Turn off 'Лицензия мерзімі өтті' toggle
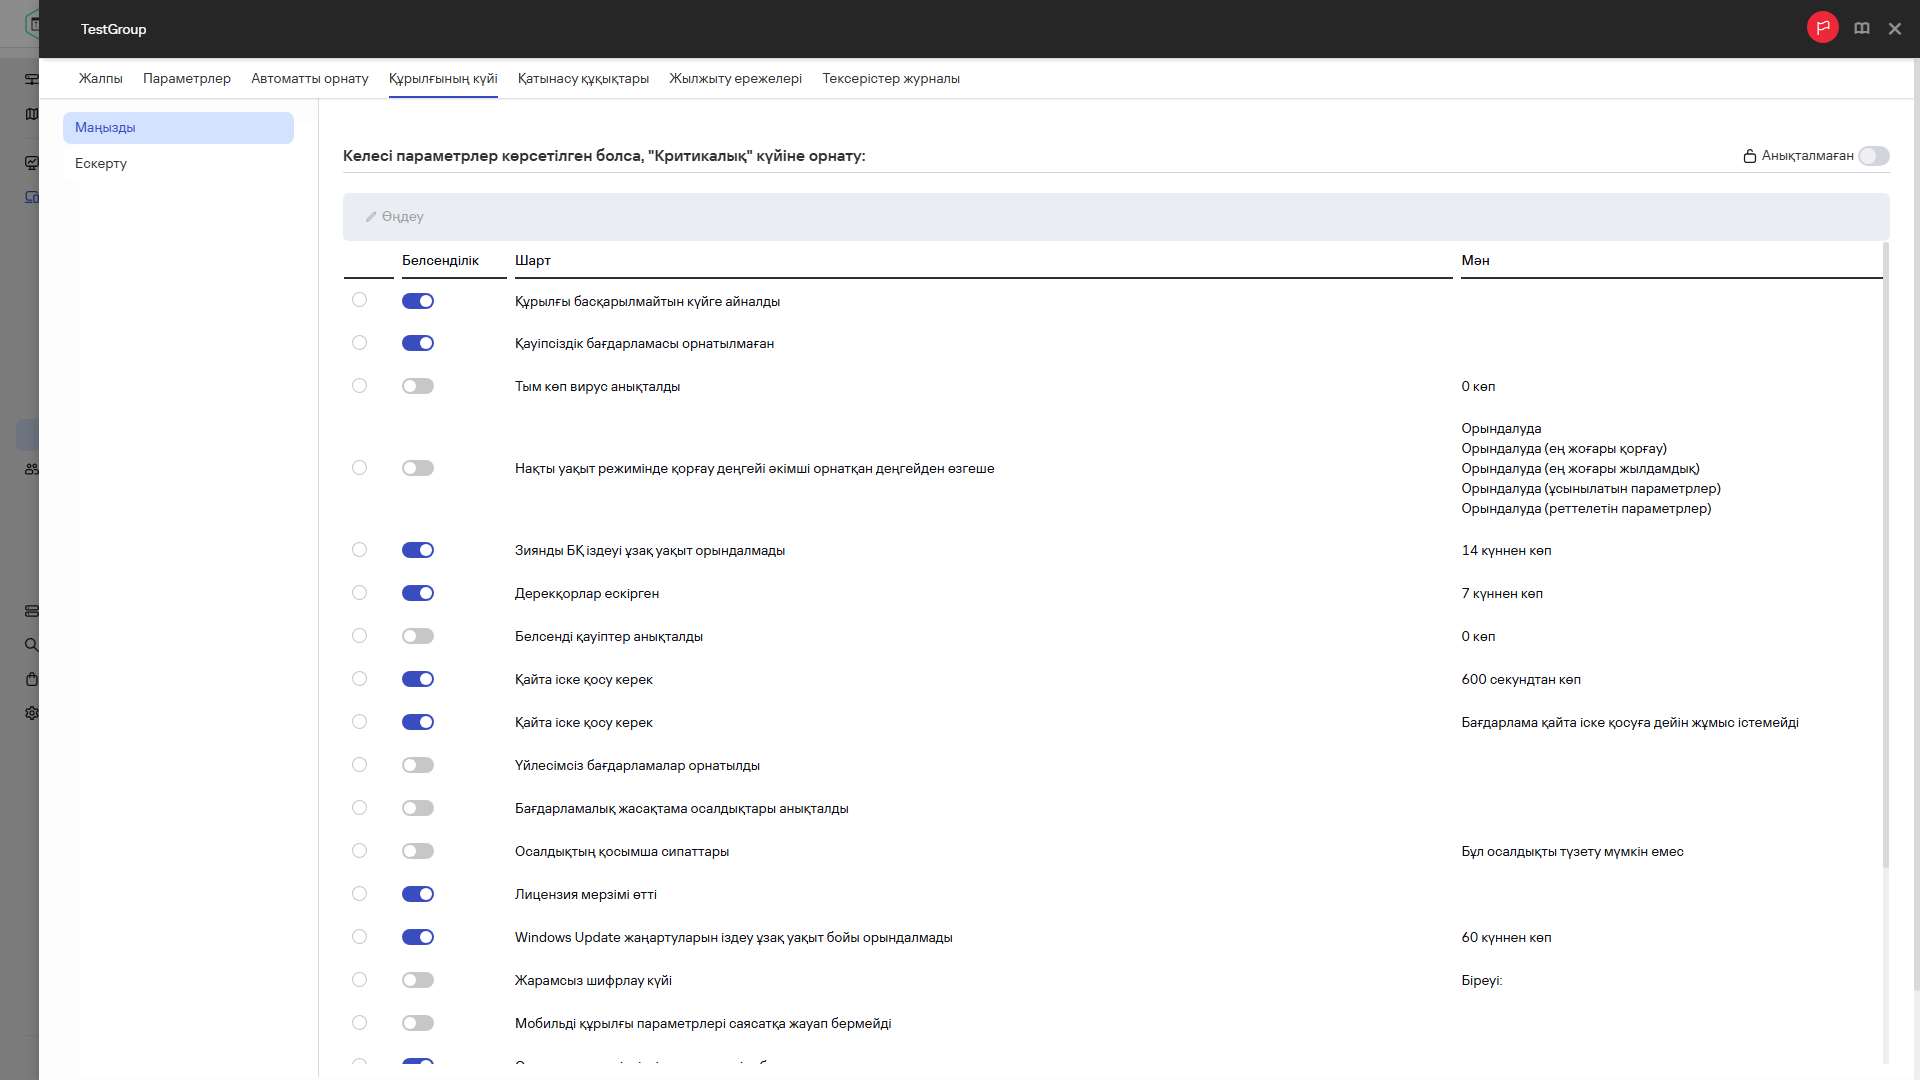Viewport: 1920px width, 1080px height. 418,894
